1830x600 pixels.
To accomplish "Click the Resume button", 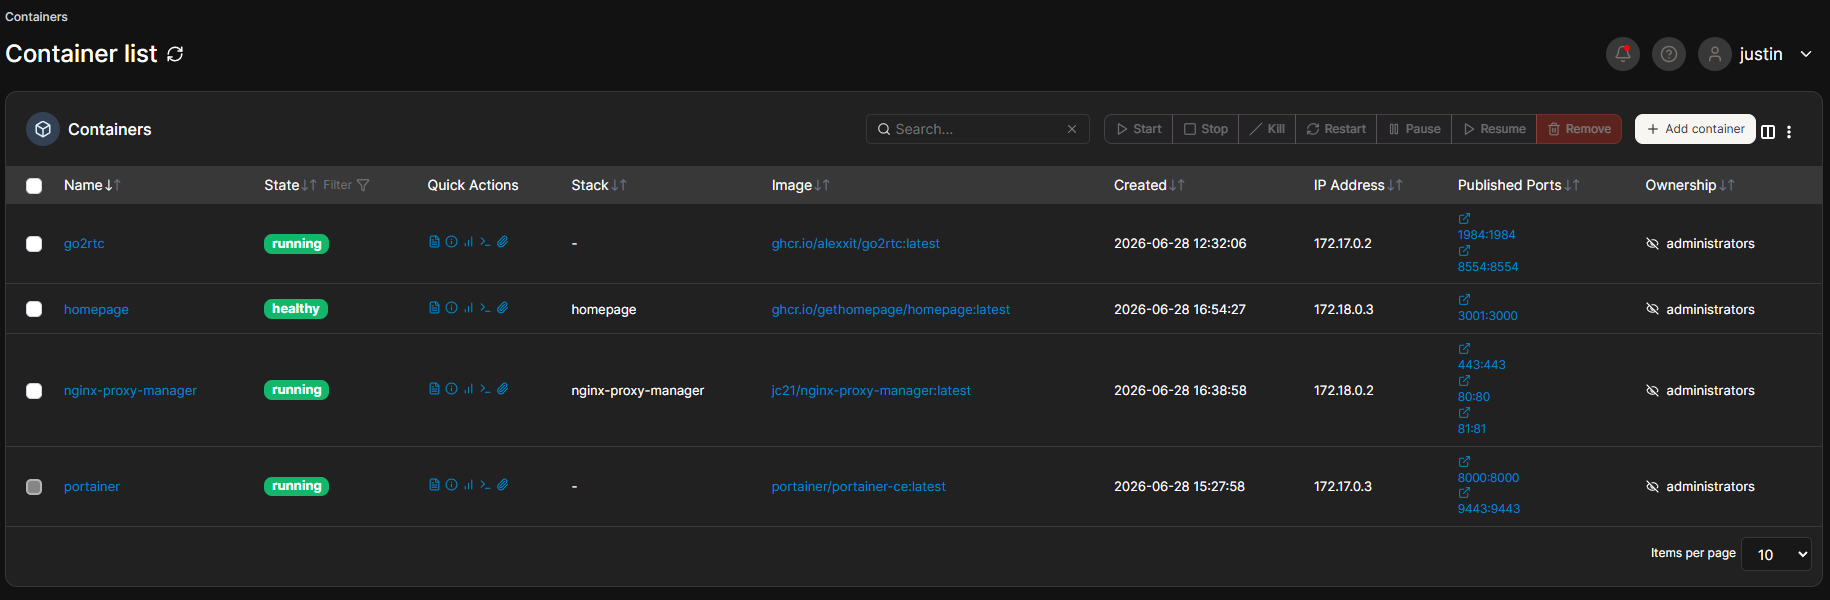I will pyautogui.click(x=1494, y=129).
